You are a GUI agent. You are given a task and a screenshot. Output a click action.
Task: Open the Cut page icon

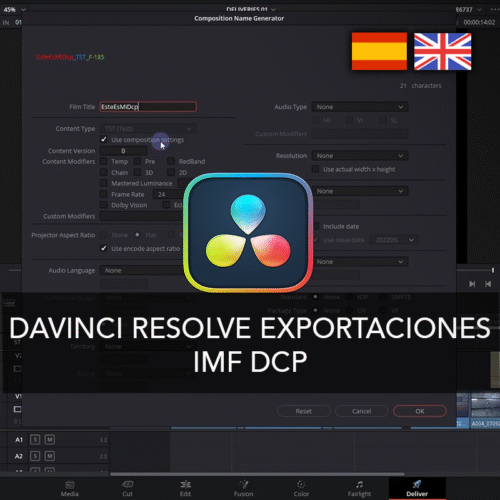pyautogui.click(x=128, y=485)
